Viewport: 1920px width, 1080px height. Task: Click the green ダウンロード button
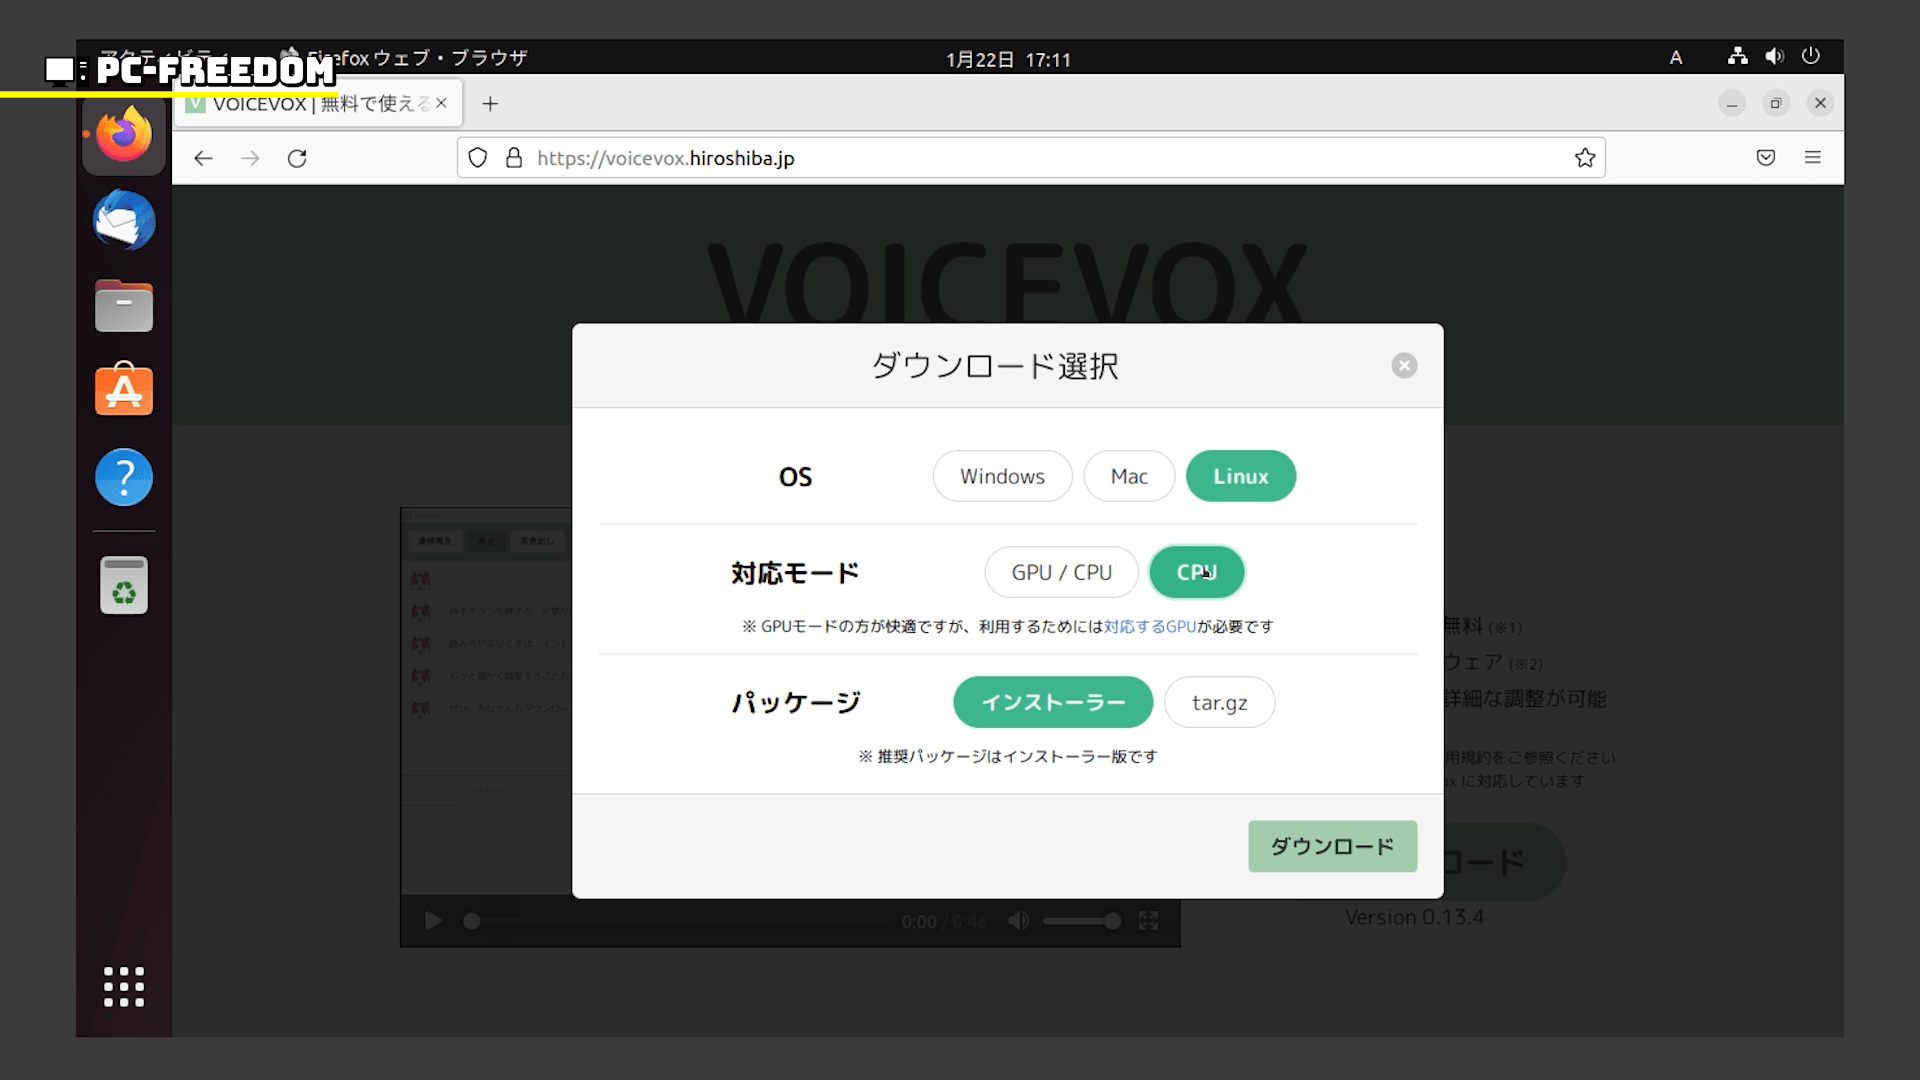click(1332, 846)
